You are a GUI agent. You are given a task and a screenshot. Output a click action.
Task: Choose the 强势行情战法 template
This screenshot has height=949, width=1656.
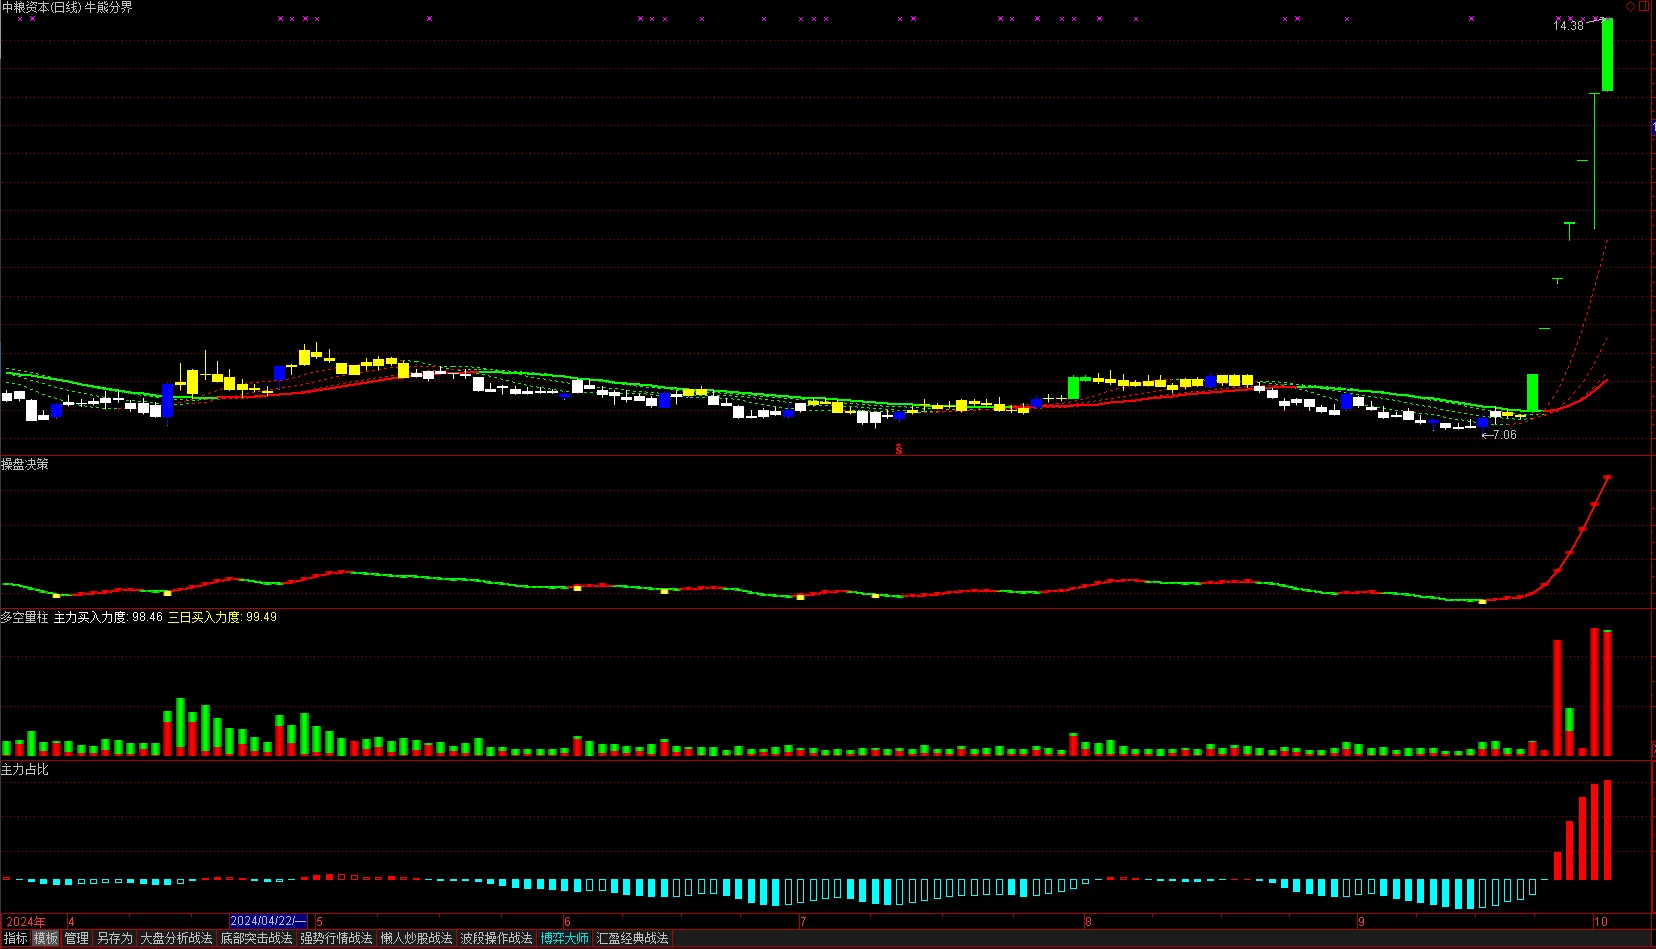click(x=337, y=938)
